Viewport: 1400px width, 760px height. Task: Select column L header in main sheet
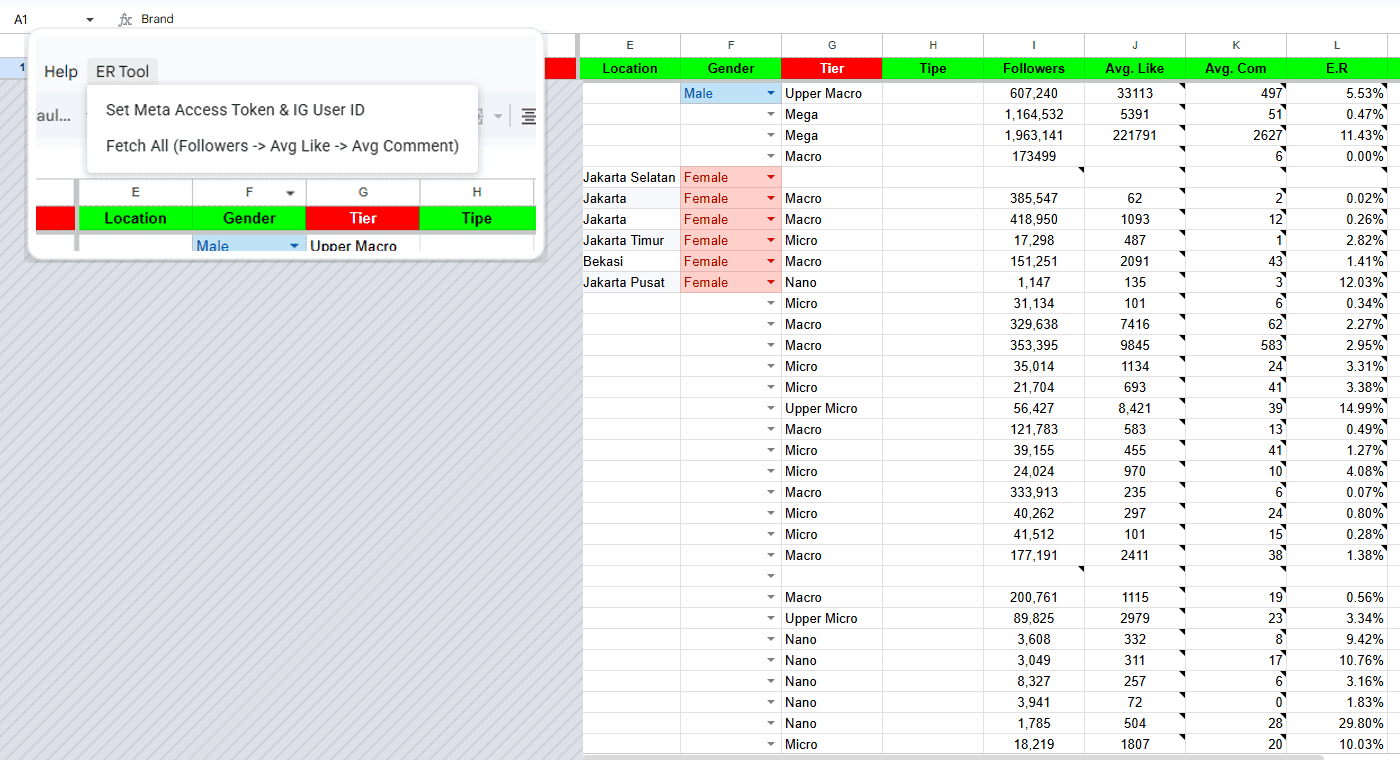point(1337,45)
